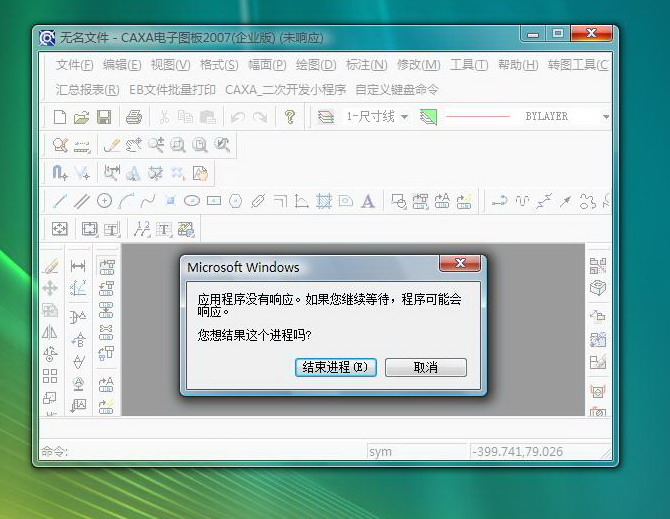Click the red BYLAYER line style preview
Viewport: 670px width, 519px height.
click(x=478, y=116)
